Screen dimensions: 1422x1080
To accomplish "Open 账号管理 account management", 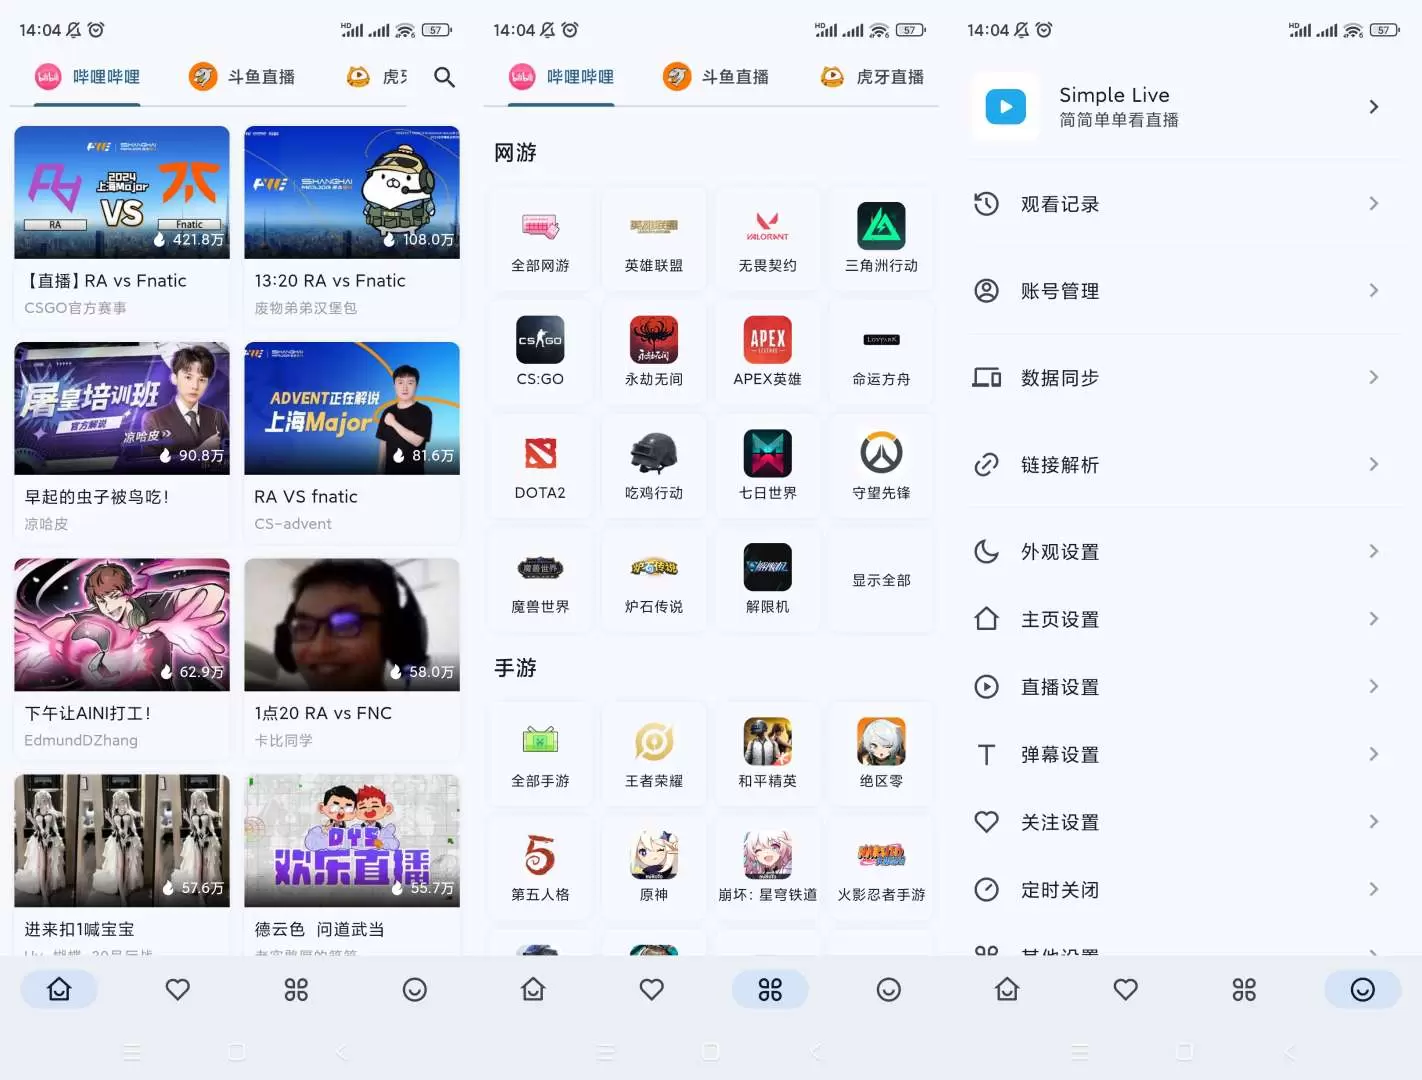I will [1185, 291].
